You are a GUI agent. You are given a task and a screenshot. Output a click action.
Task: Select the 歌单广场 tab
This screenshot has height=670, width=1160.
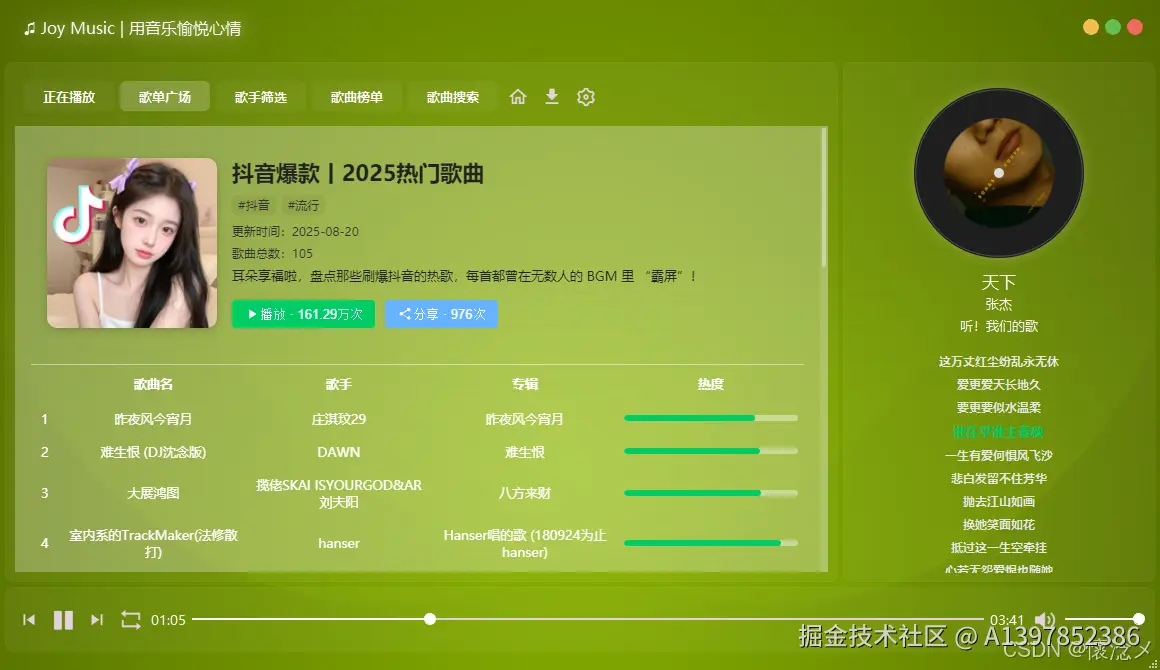click(x=164, y=96)
